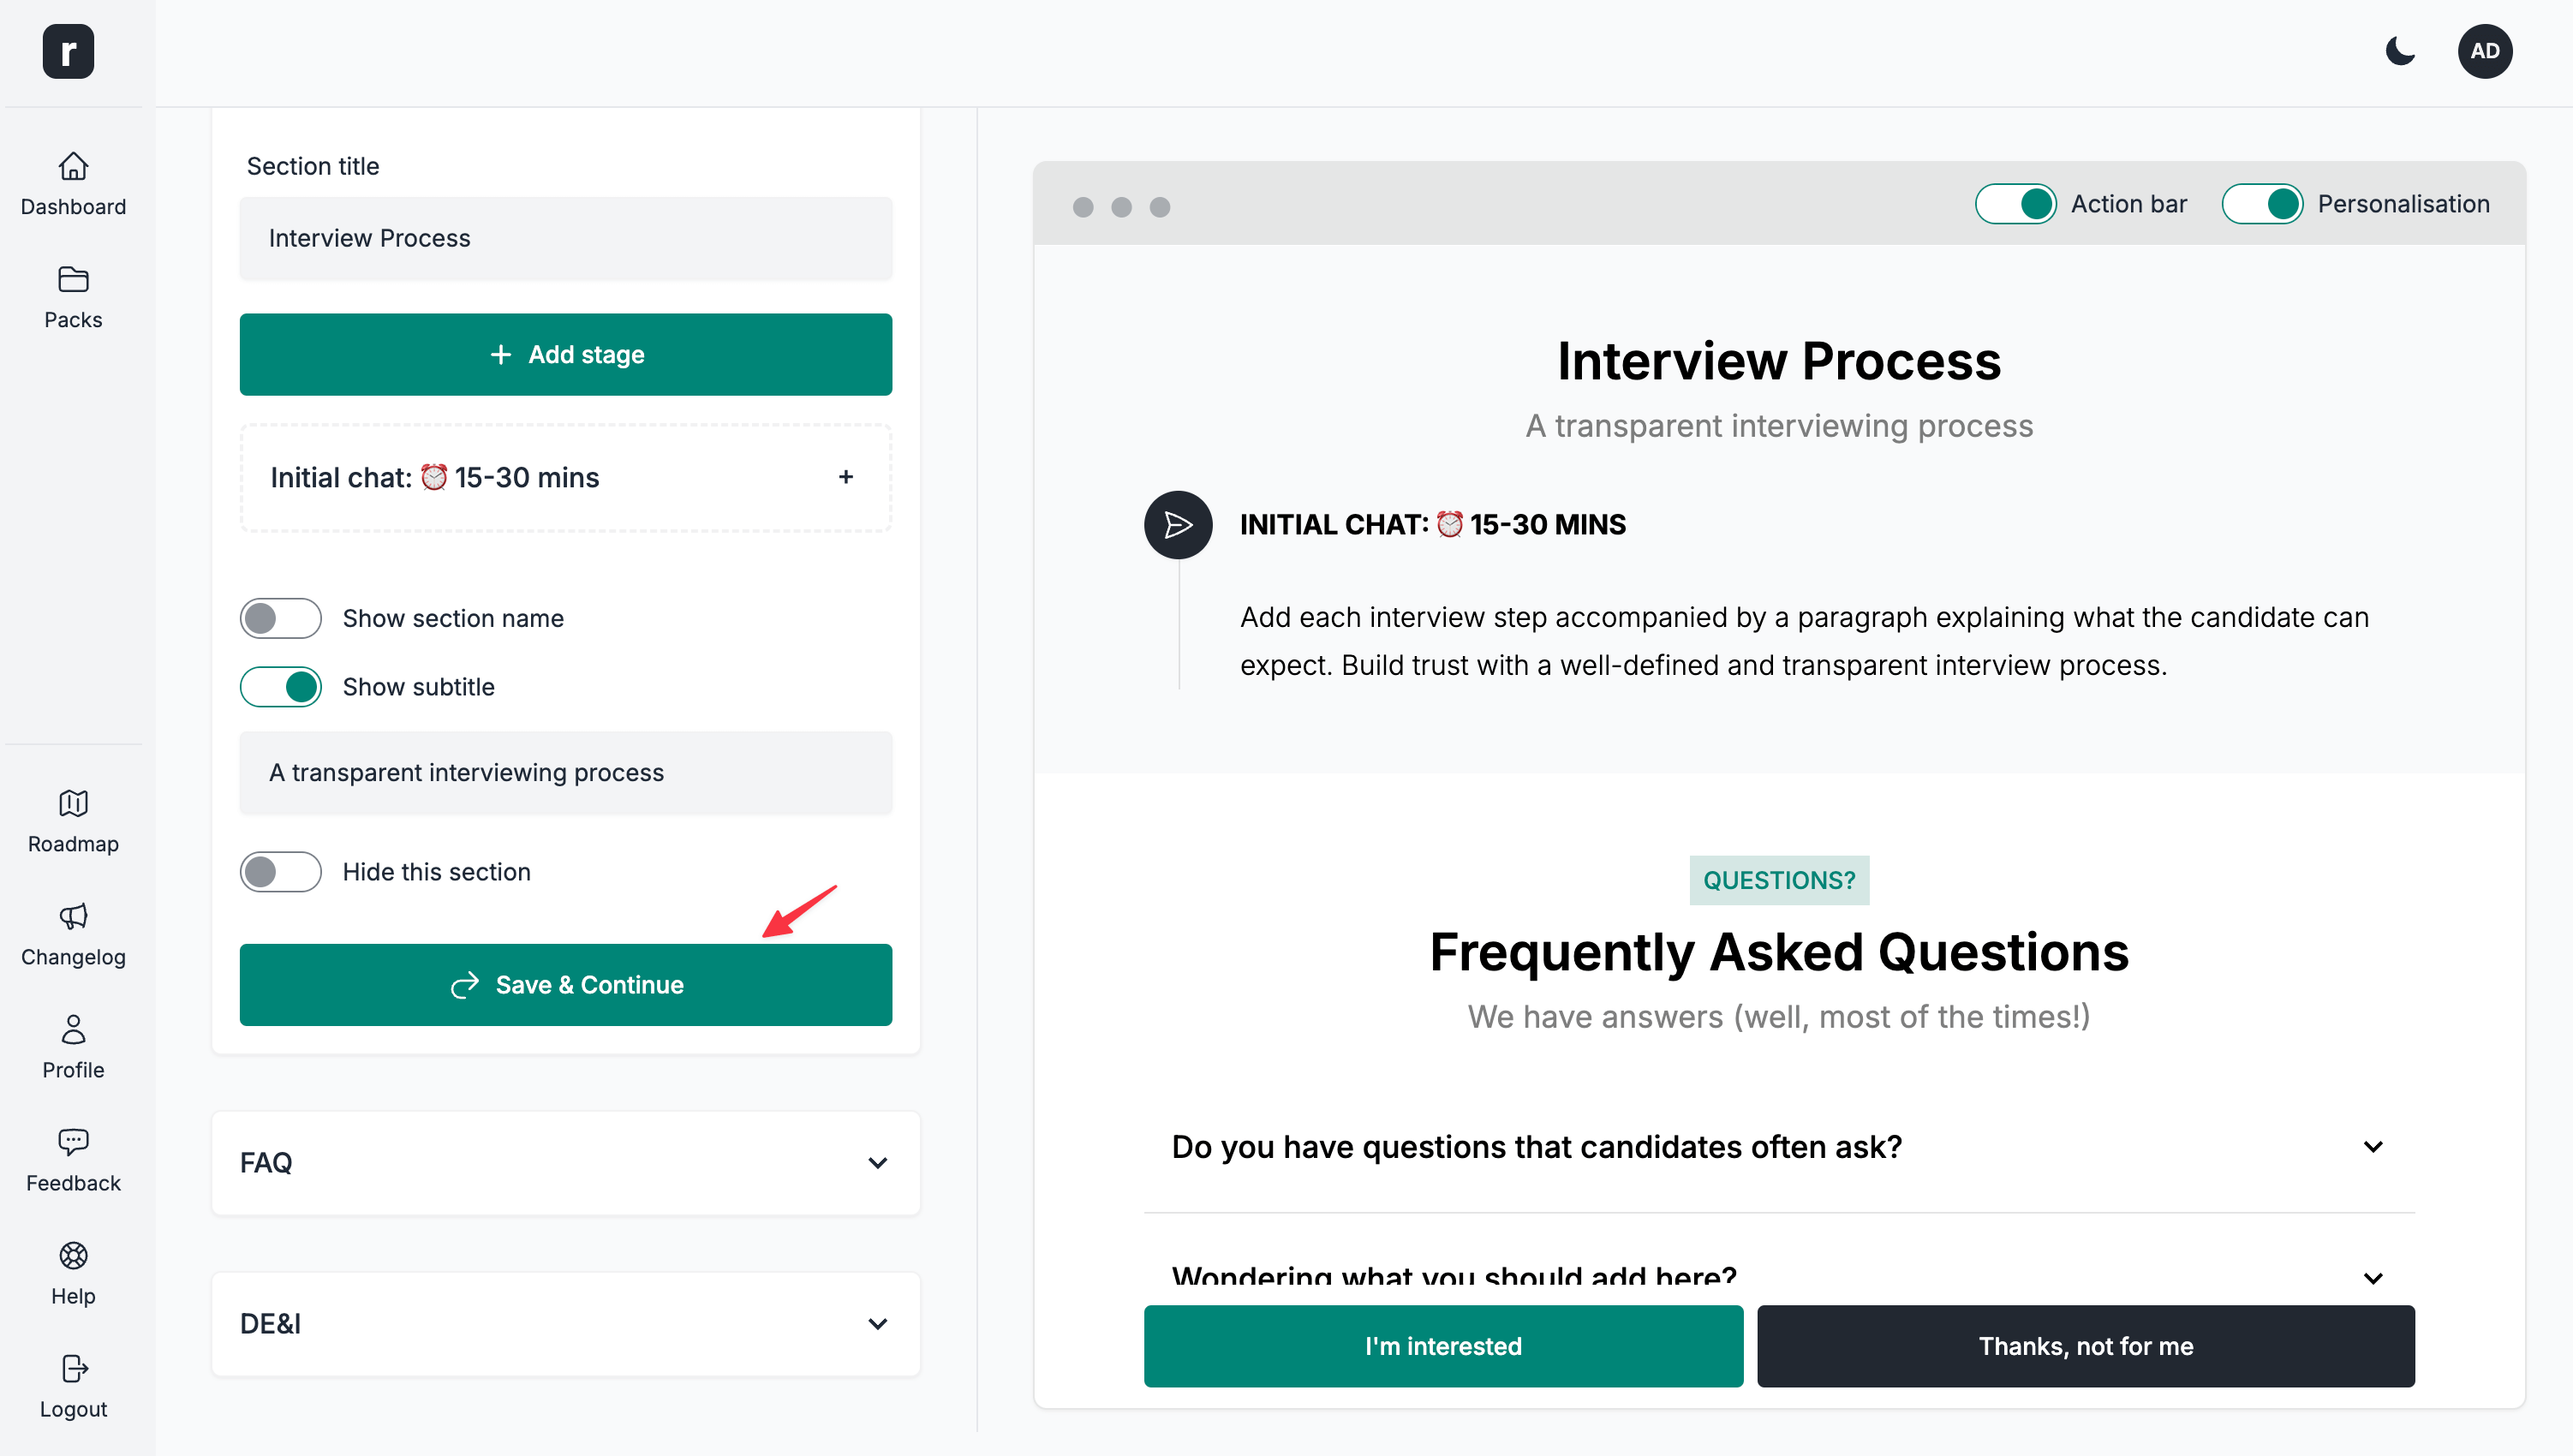2573x1456 pixels.
Task: Turn on Hide this section
Action: click(281, 871)
